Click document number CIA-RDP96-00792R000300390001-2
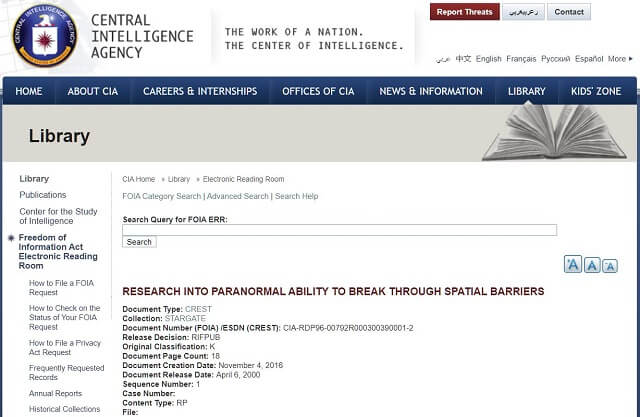Image resolution: width=640 pixels, height=417 pixels. (348, 328)
